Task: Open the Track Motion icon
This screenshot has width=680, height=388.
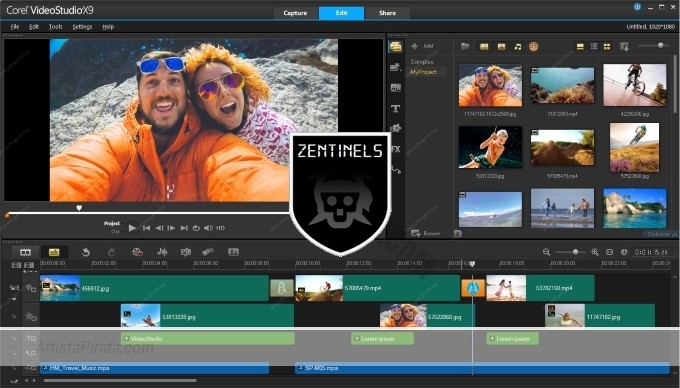Action: click(208, 252)
